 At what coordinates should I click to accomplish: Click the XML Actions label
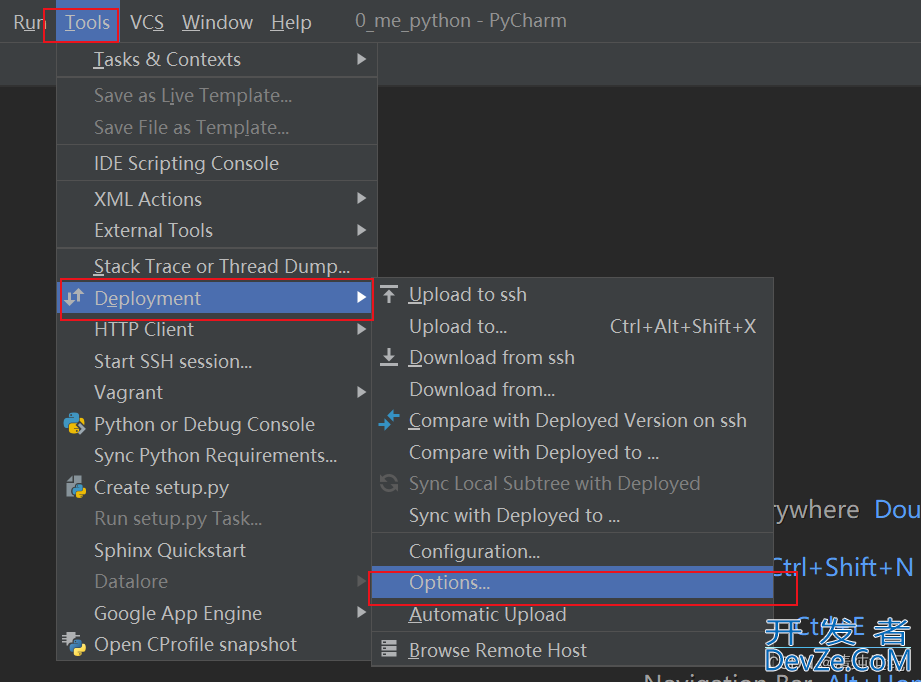pyautogui.click(x=148, y=199)
